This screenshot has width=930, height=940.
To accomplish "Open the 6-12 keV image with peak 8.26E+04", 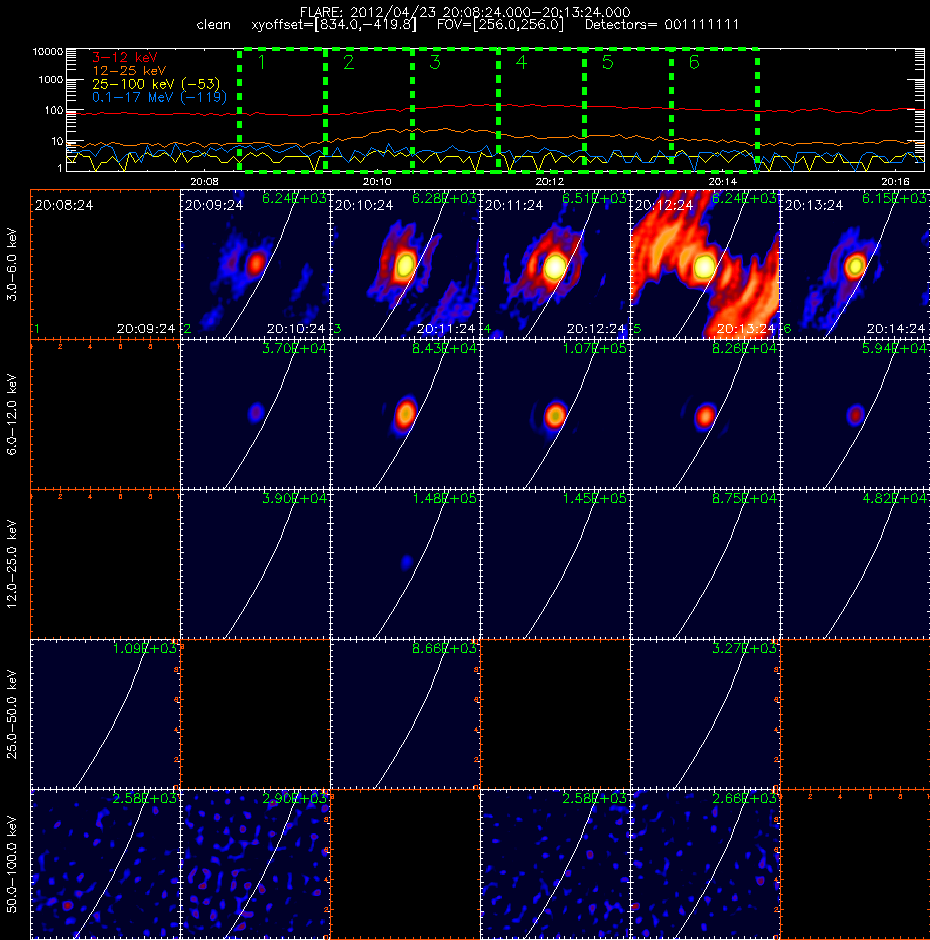I will (x=705, y=414).
